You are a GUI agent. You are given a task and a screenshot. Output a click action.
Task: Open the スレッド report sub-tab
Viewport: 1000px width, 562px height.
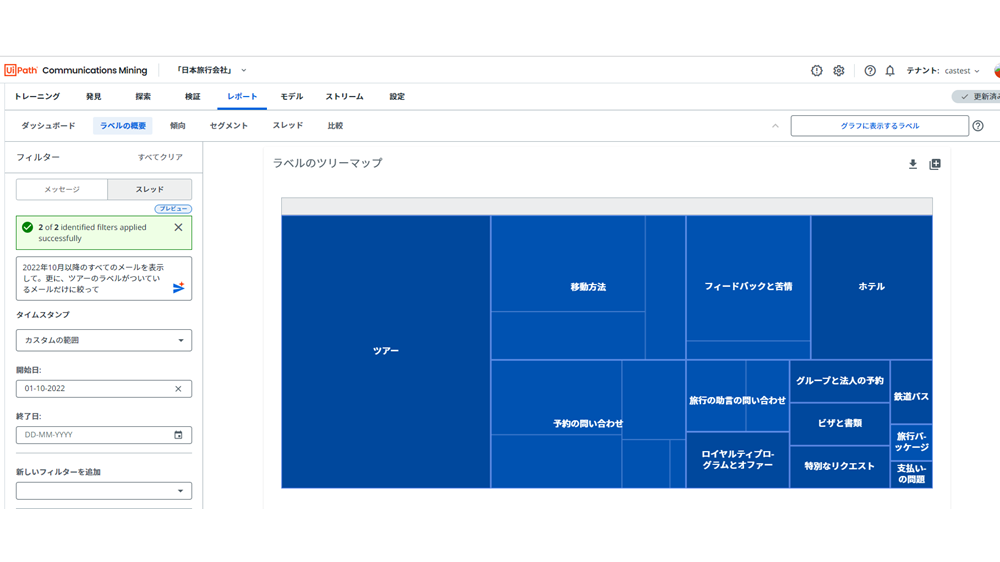pos(288,126)
